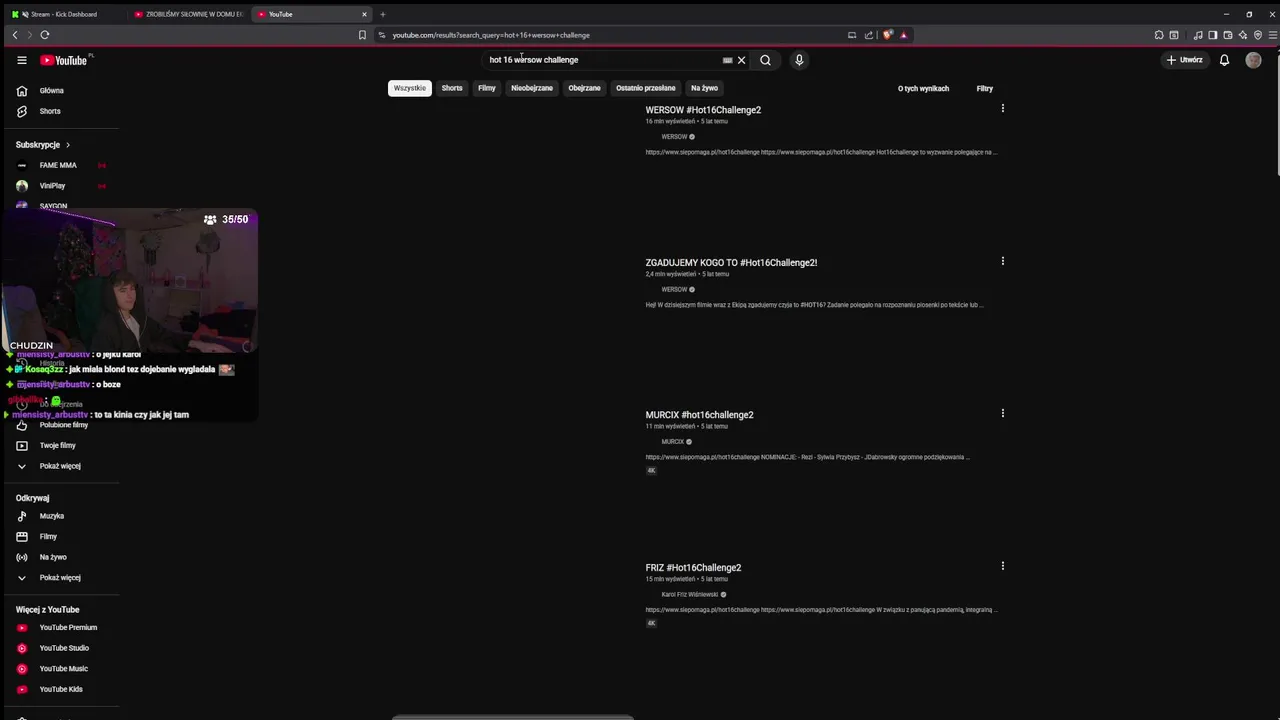Click the Utwórz create button
The width and height of the screenshot is (1280, 720).
(x=1184, y=60)
